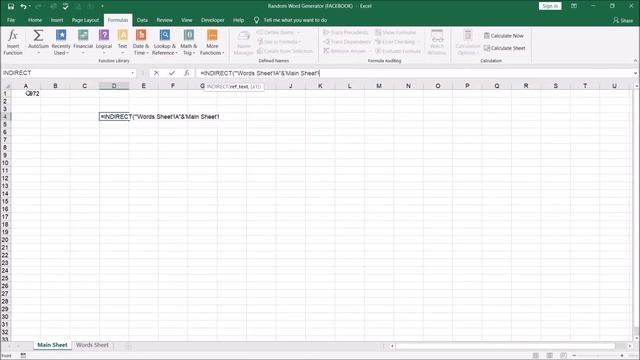
Task: Click cell A1 containing 872
Action: pyautogui.click(x=26, y=93)
